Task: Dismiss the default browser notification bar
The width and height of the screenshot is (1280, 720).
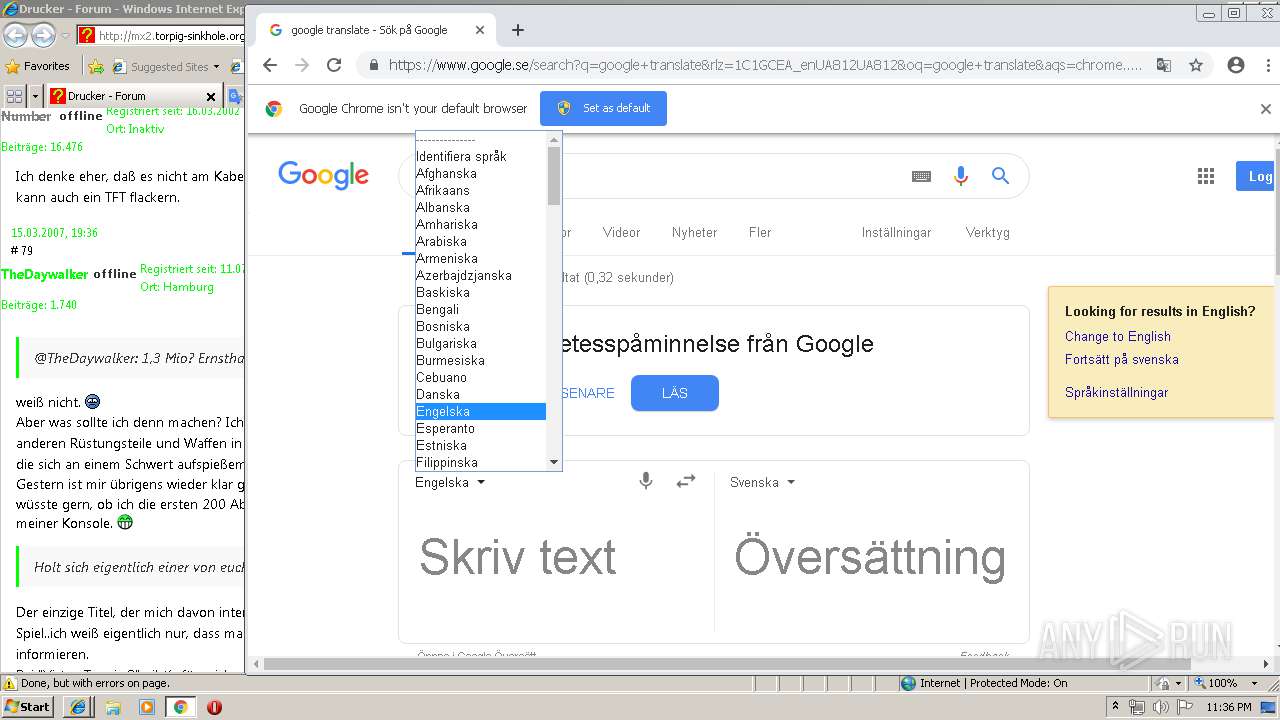Action: (1266, 109)
